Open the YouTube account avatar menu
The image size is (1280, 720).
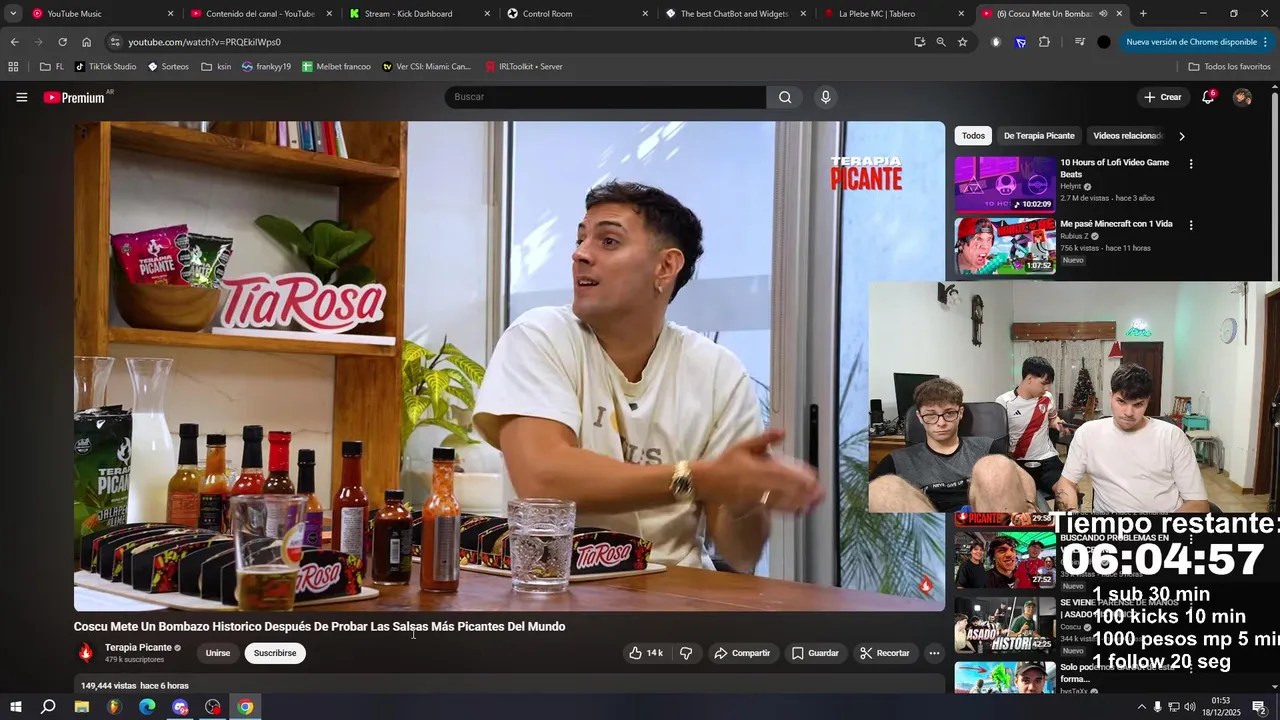pos(1242,97)
